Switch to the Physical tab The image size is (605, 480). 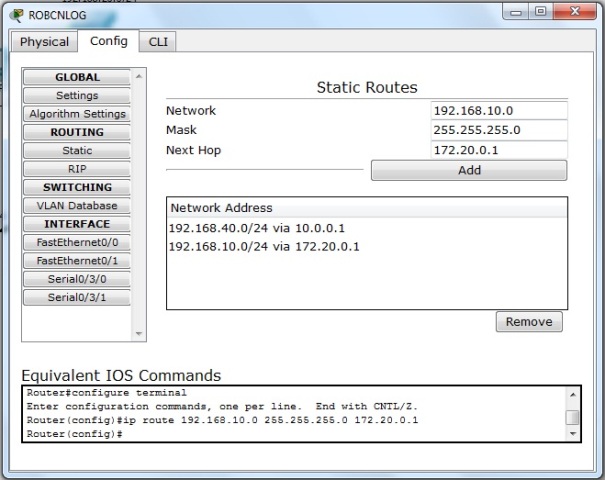coord(44,42)
